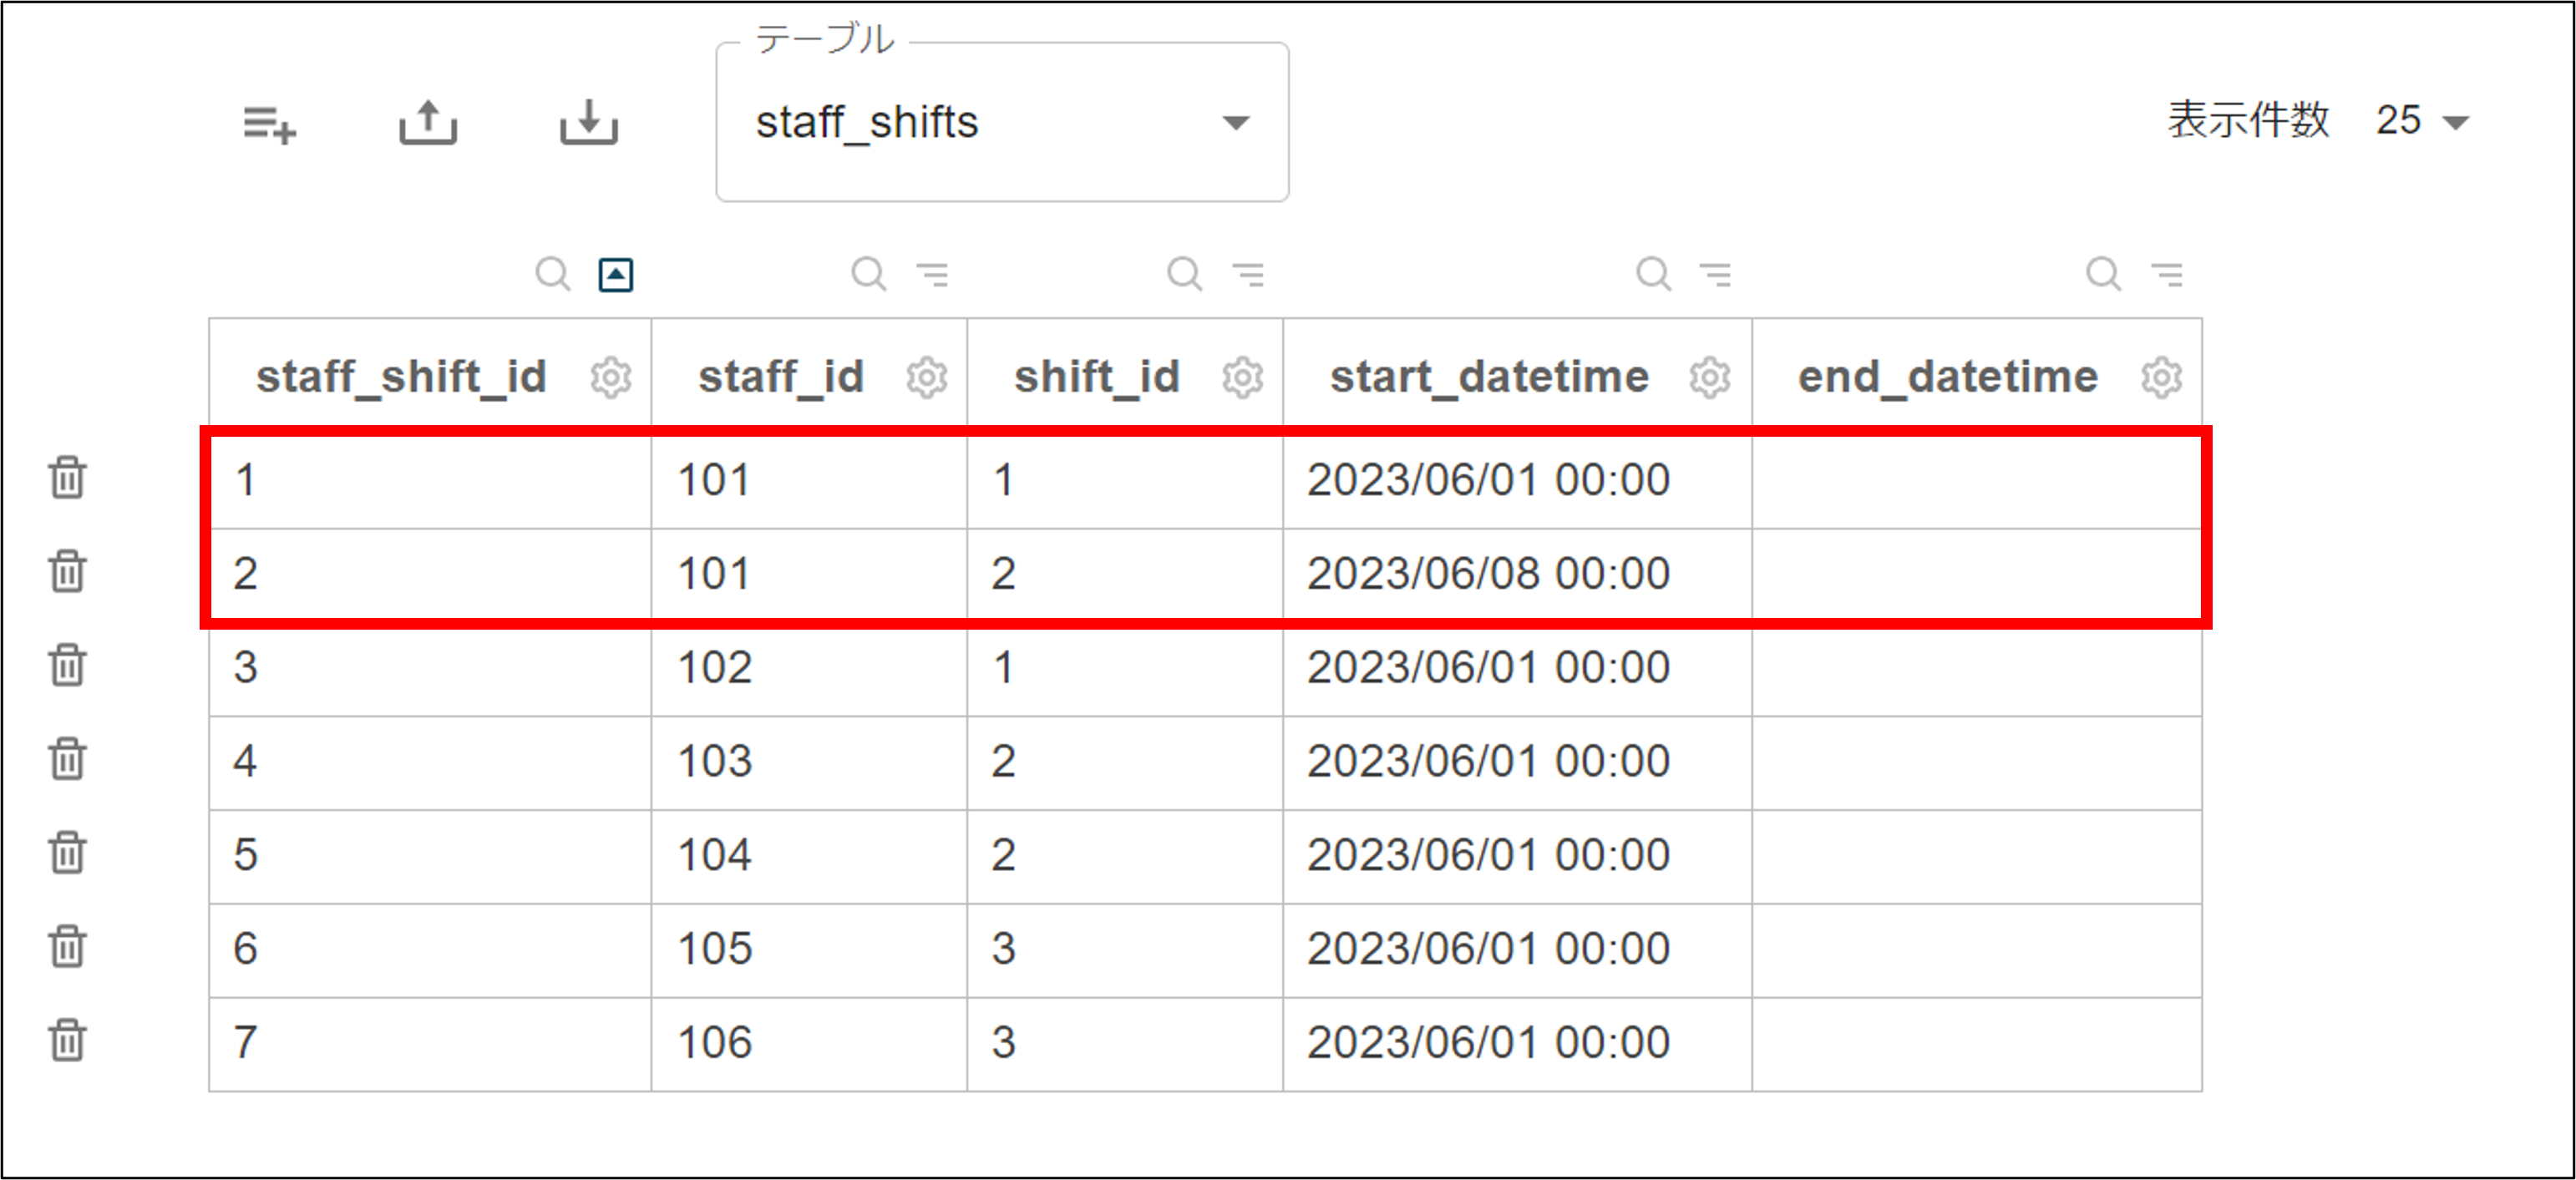2576x1180 pixels.
Task: Delete the row with staff_shift_id 4
Action: (68, 759)
